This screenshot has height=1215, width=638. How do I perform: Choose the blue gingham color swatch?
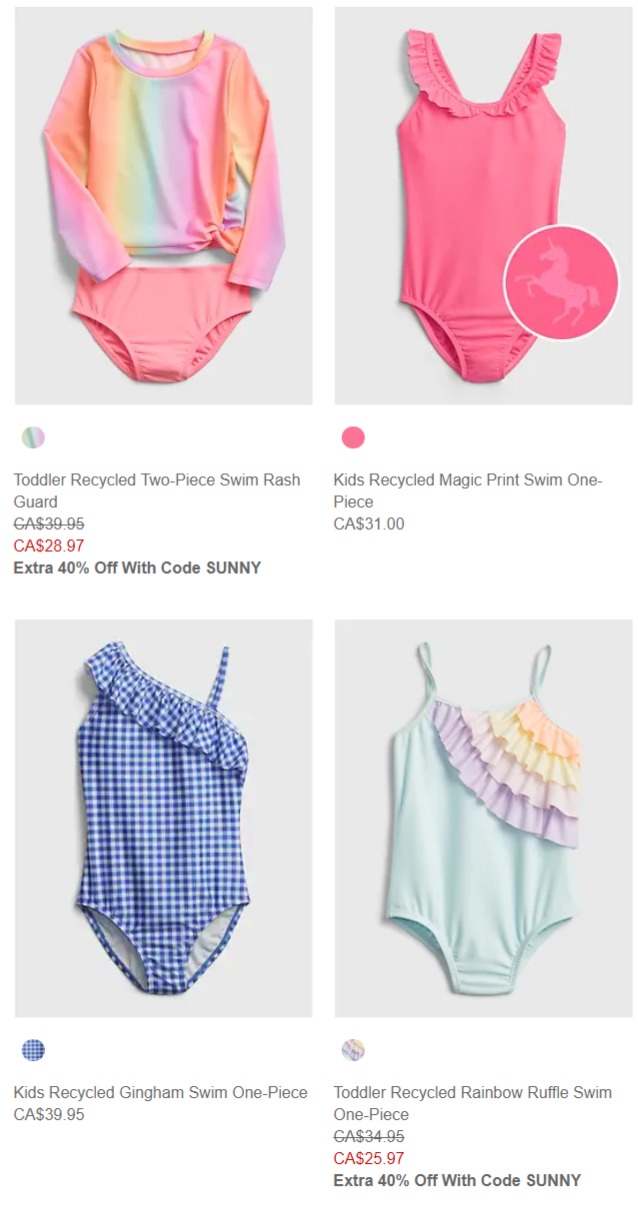33,1050
